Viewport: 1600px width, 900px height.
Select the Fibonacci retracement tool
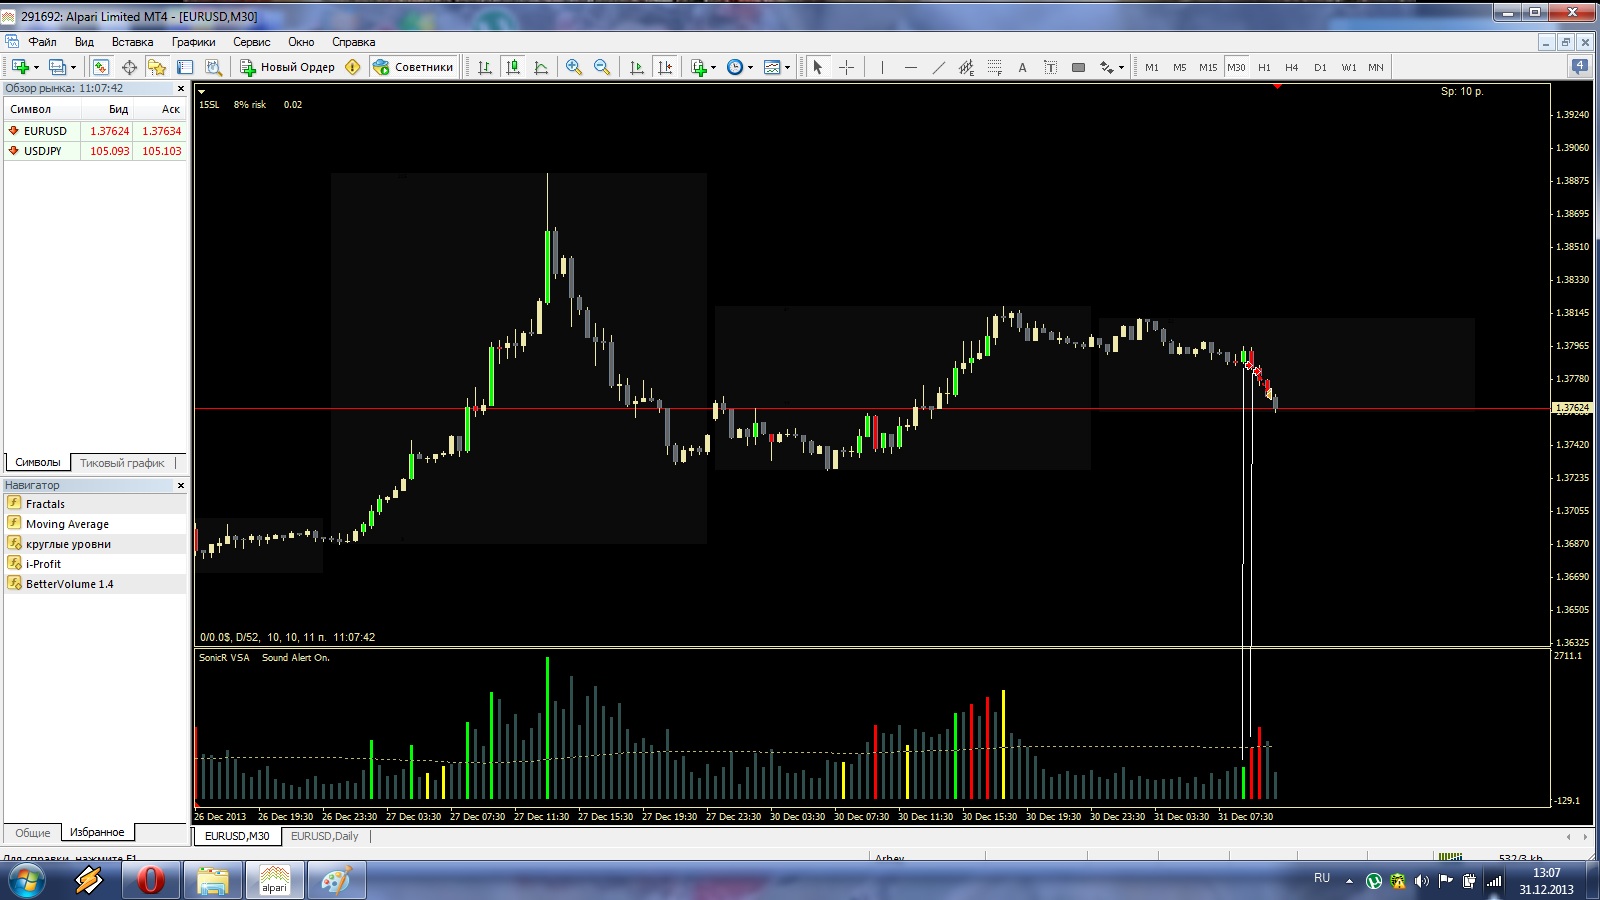tap(994, 67)
